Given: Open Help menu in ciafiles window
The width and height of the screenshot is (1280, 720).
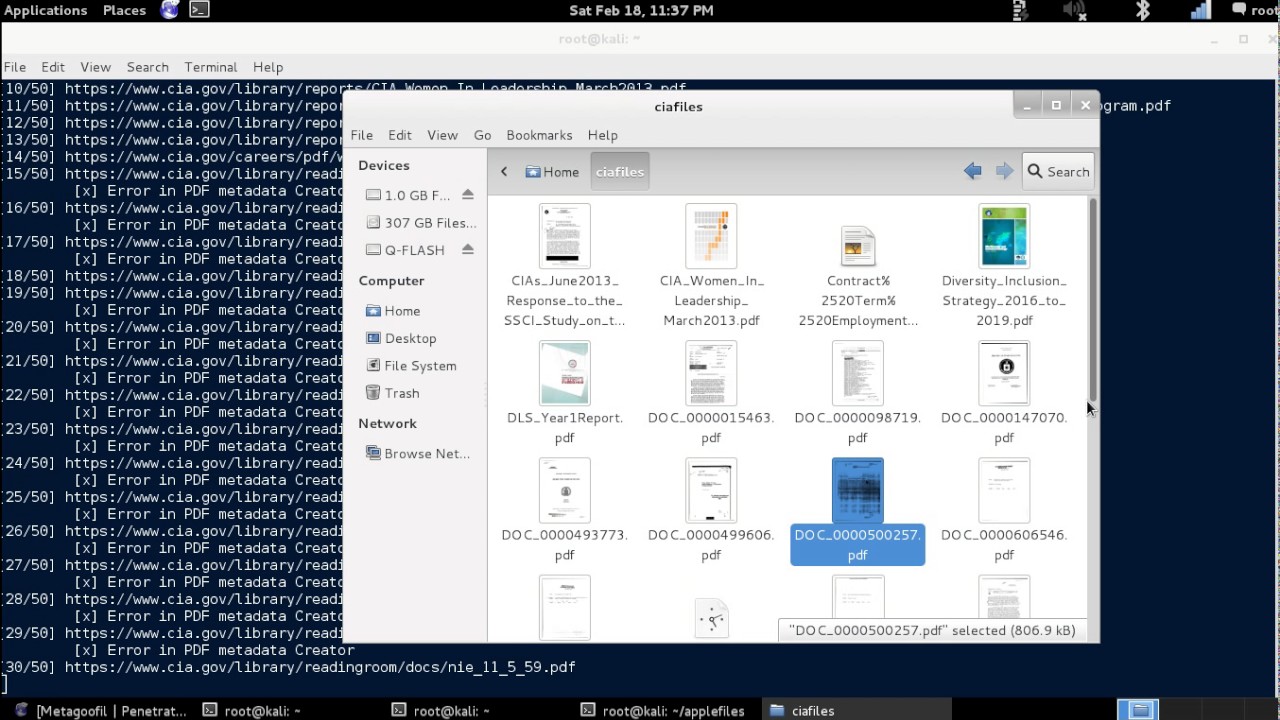Looking at the screenshot, I should (602, 135).
